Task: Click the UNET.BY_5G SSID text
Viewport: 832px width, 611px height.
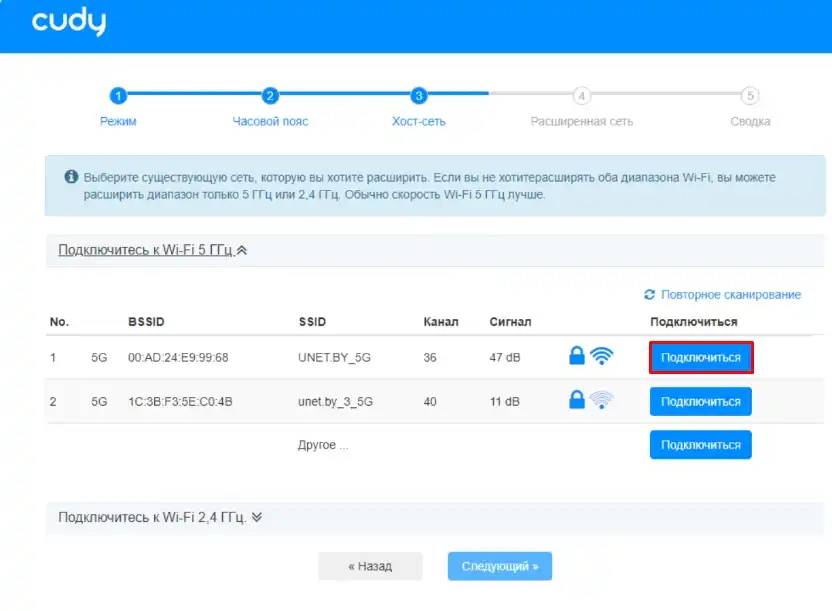Action: (x=334, y=357)
